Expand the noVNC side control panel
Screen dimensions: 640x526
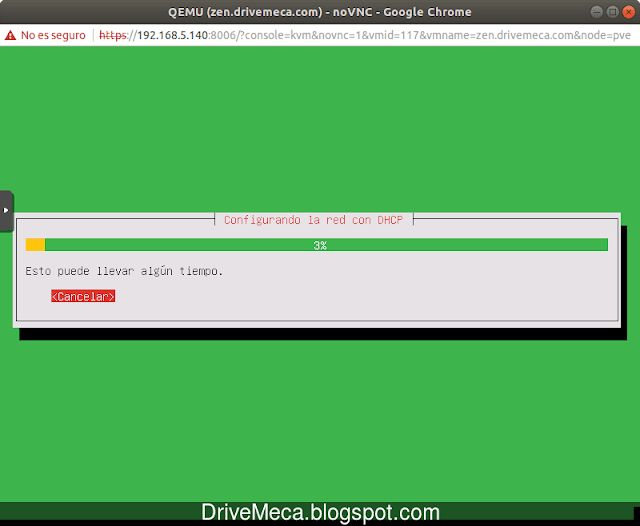6,211
